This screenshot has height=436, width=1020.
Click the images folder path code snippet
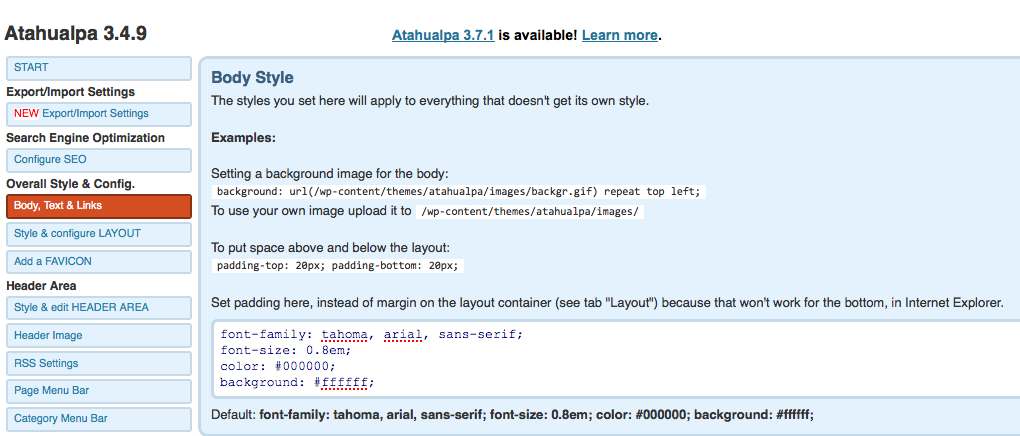pos(530,211)
